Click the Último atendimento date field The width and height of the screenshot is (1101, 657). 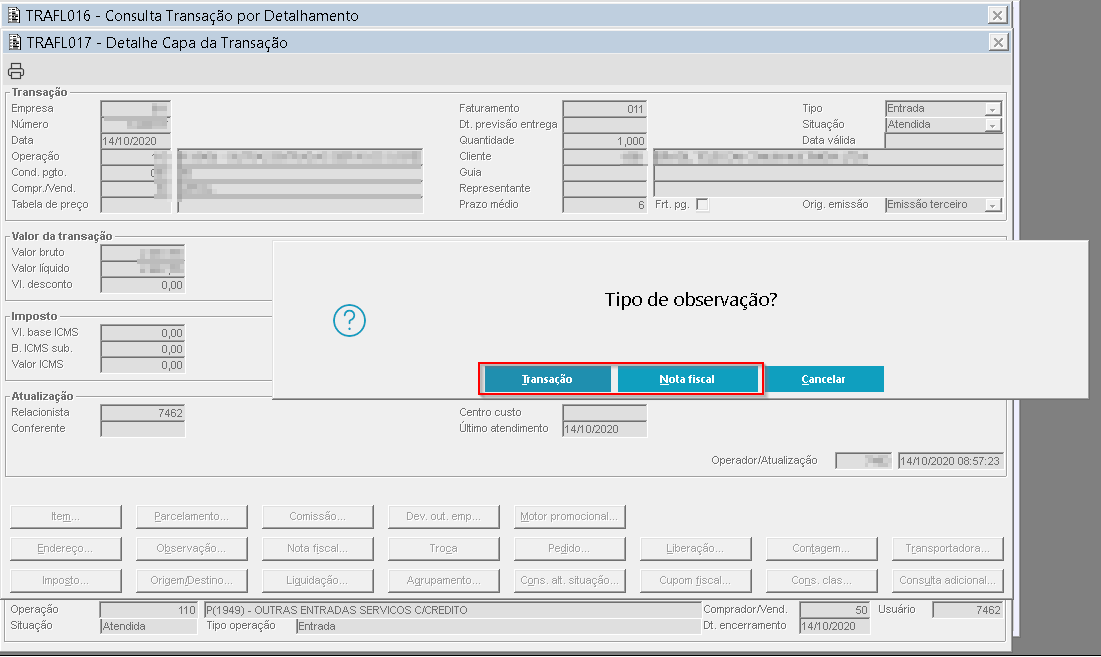605,429
